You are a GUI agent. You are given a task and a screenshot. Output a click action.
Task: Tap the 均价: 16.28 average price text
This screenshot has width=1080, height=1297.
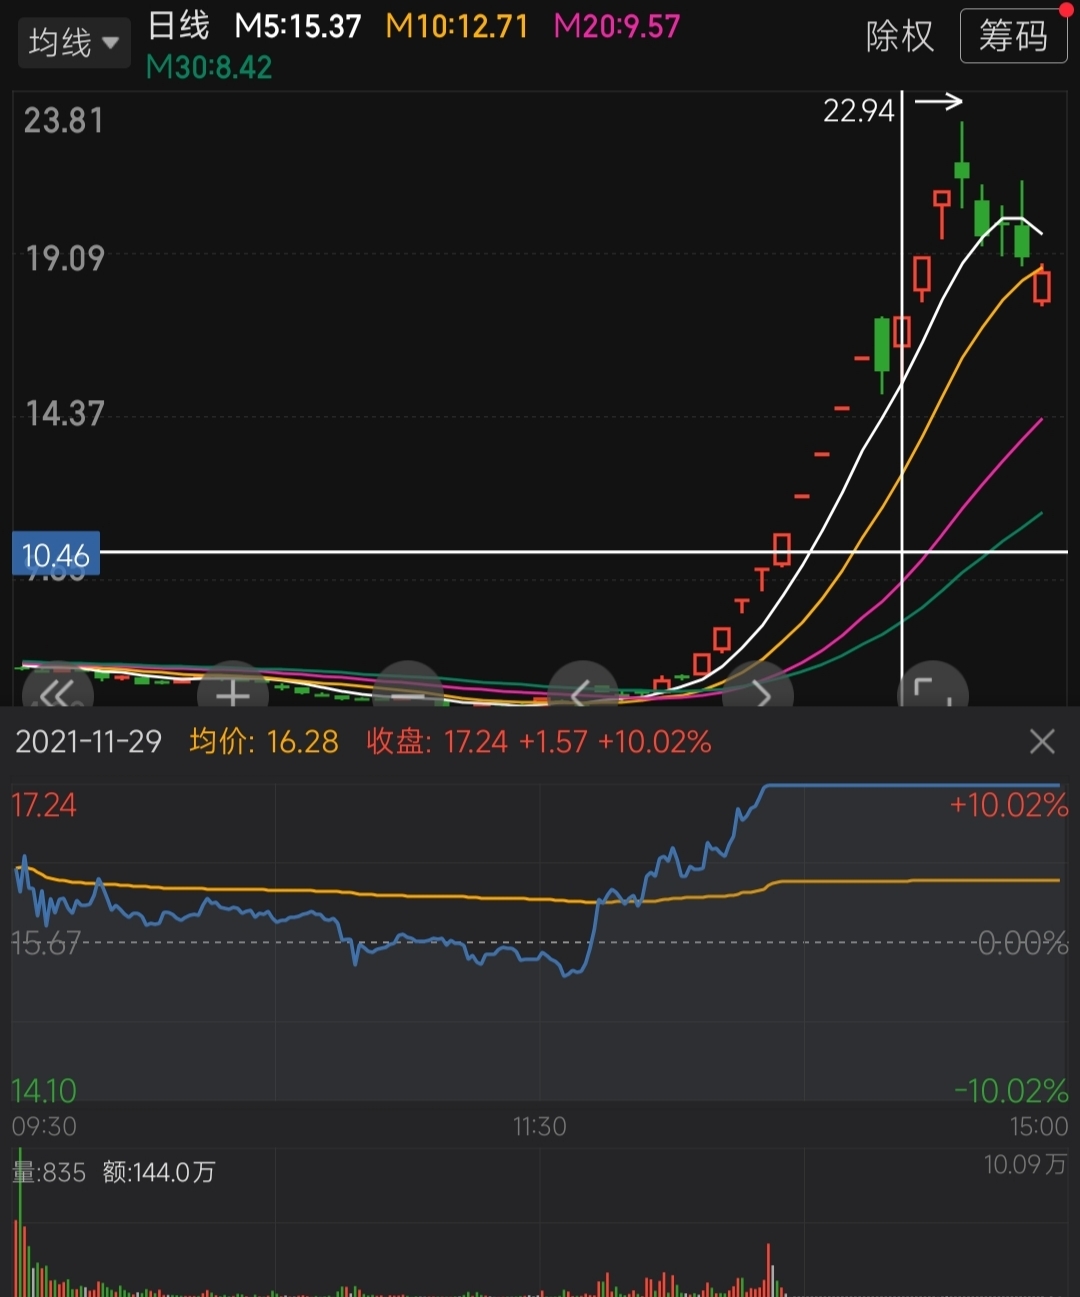click(264, 741)
